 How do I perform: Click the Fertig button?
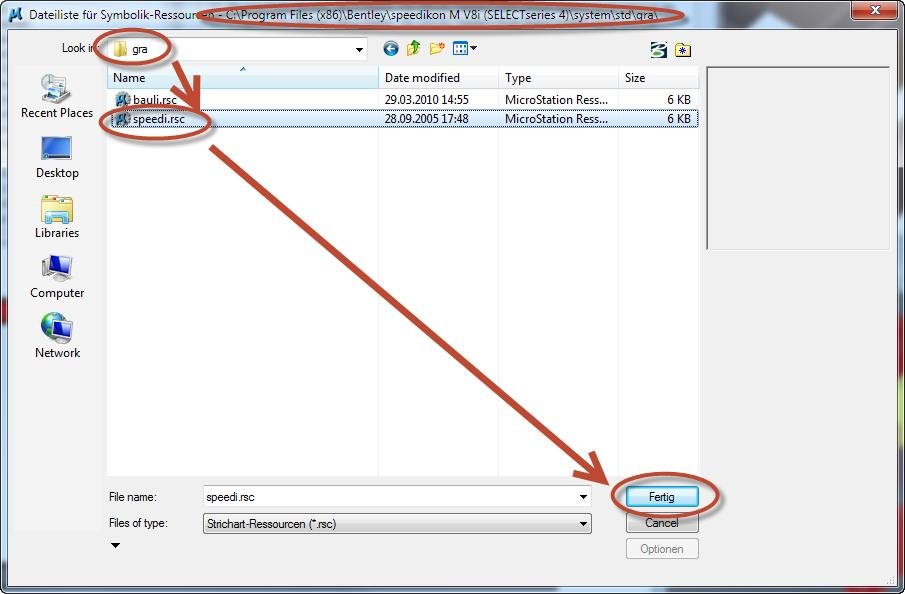point(662,497)
